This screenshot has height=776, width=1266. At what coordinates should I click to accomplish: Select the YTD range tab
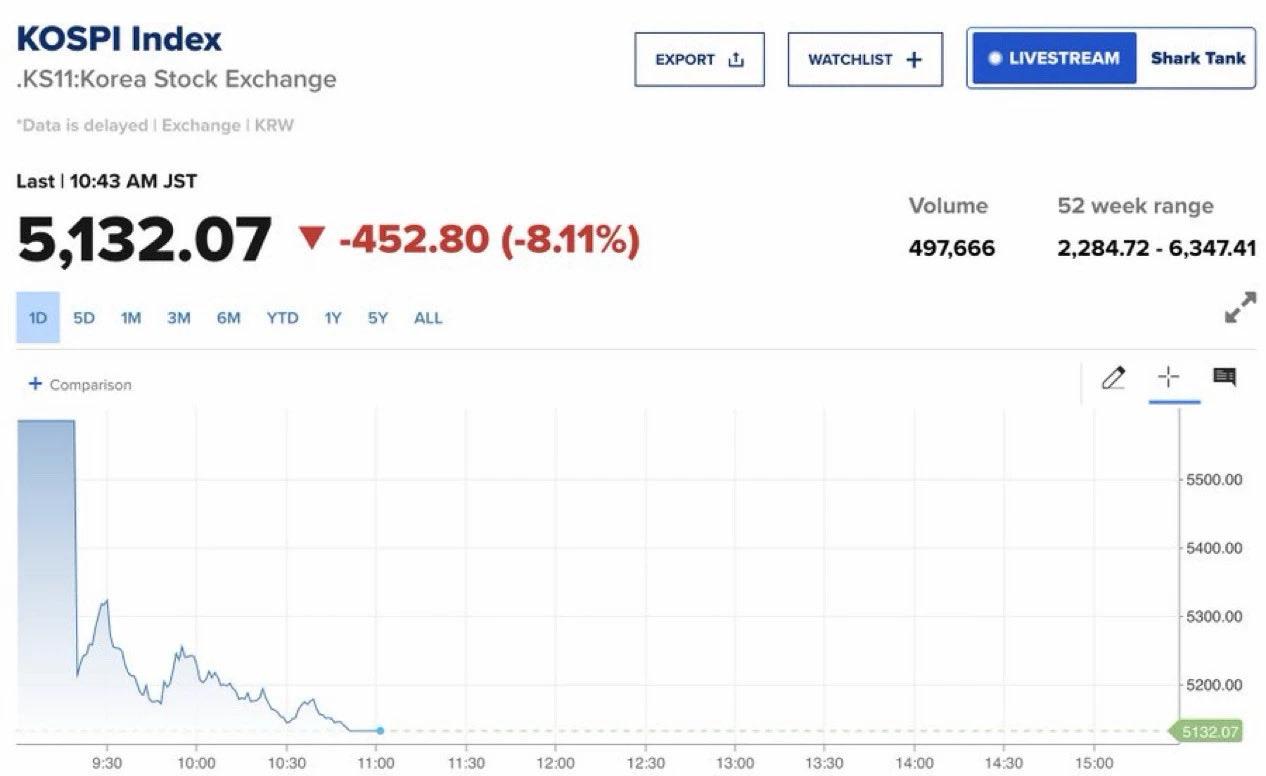[282, 317]
